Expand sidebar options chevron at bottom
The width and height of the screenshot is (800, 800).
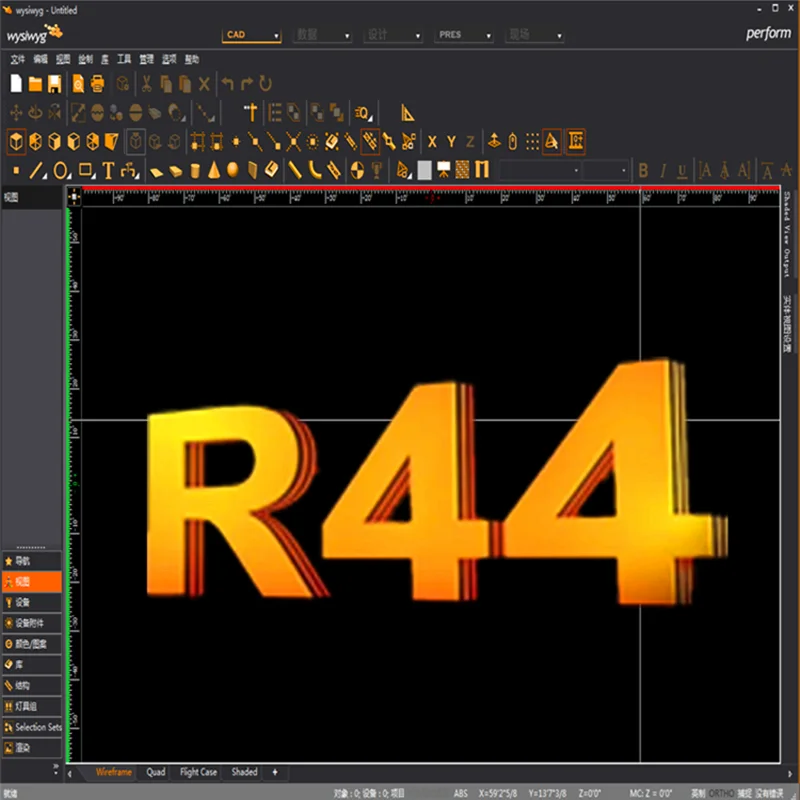click(x=56, y=769)
